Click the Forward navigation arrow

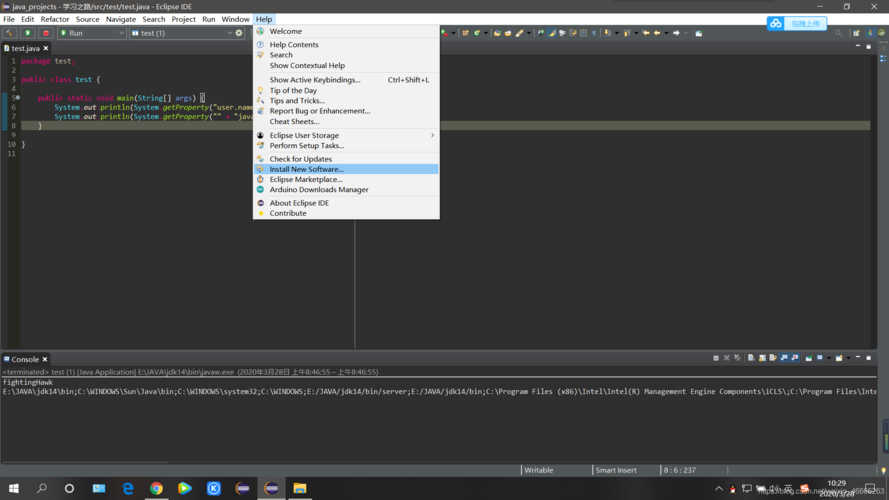tap(676, 33)
